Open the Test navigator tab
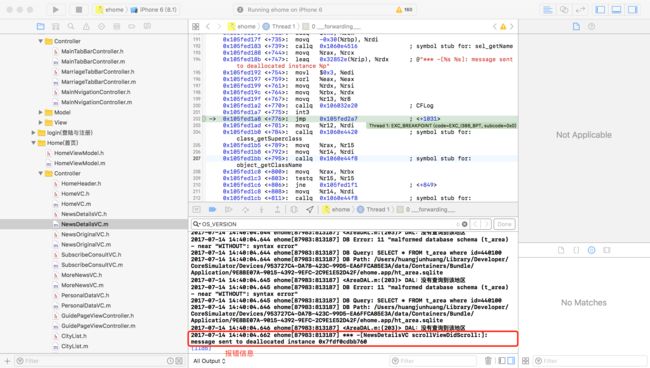The image size is (650, 368). click(102, 27)
